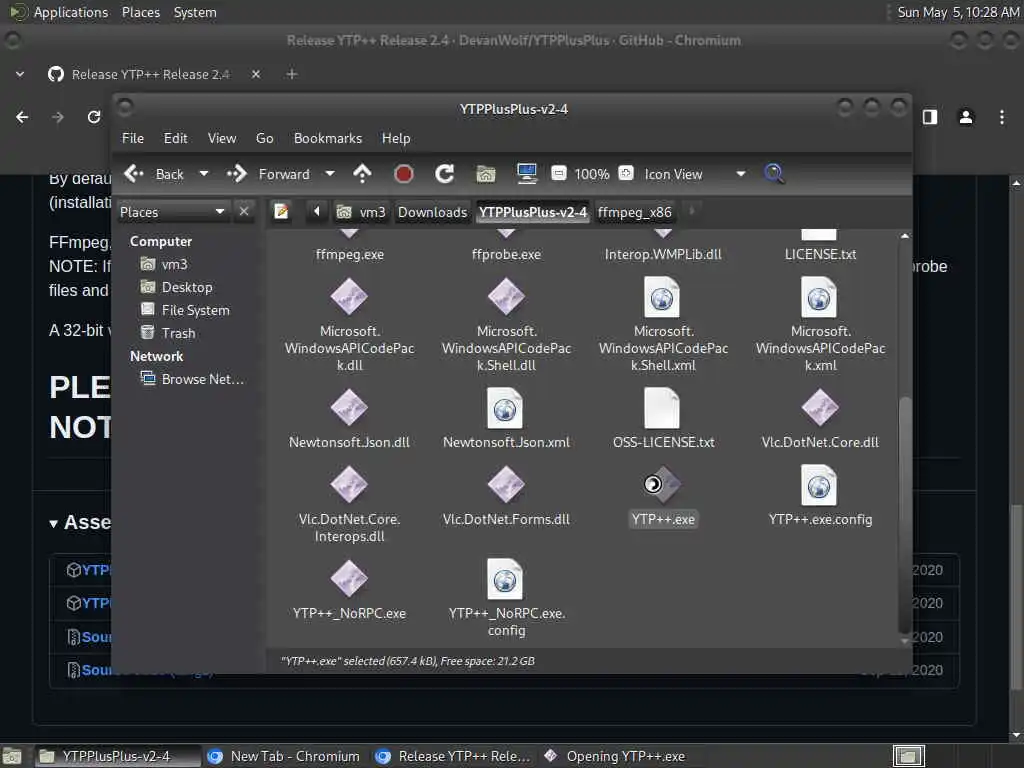Click the ffmpeg.exe file label
The image size is (1024, 768).
pos(349,255)
